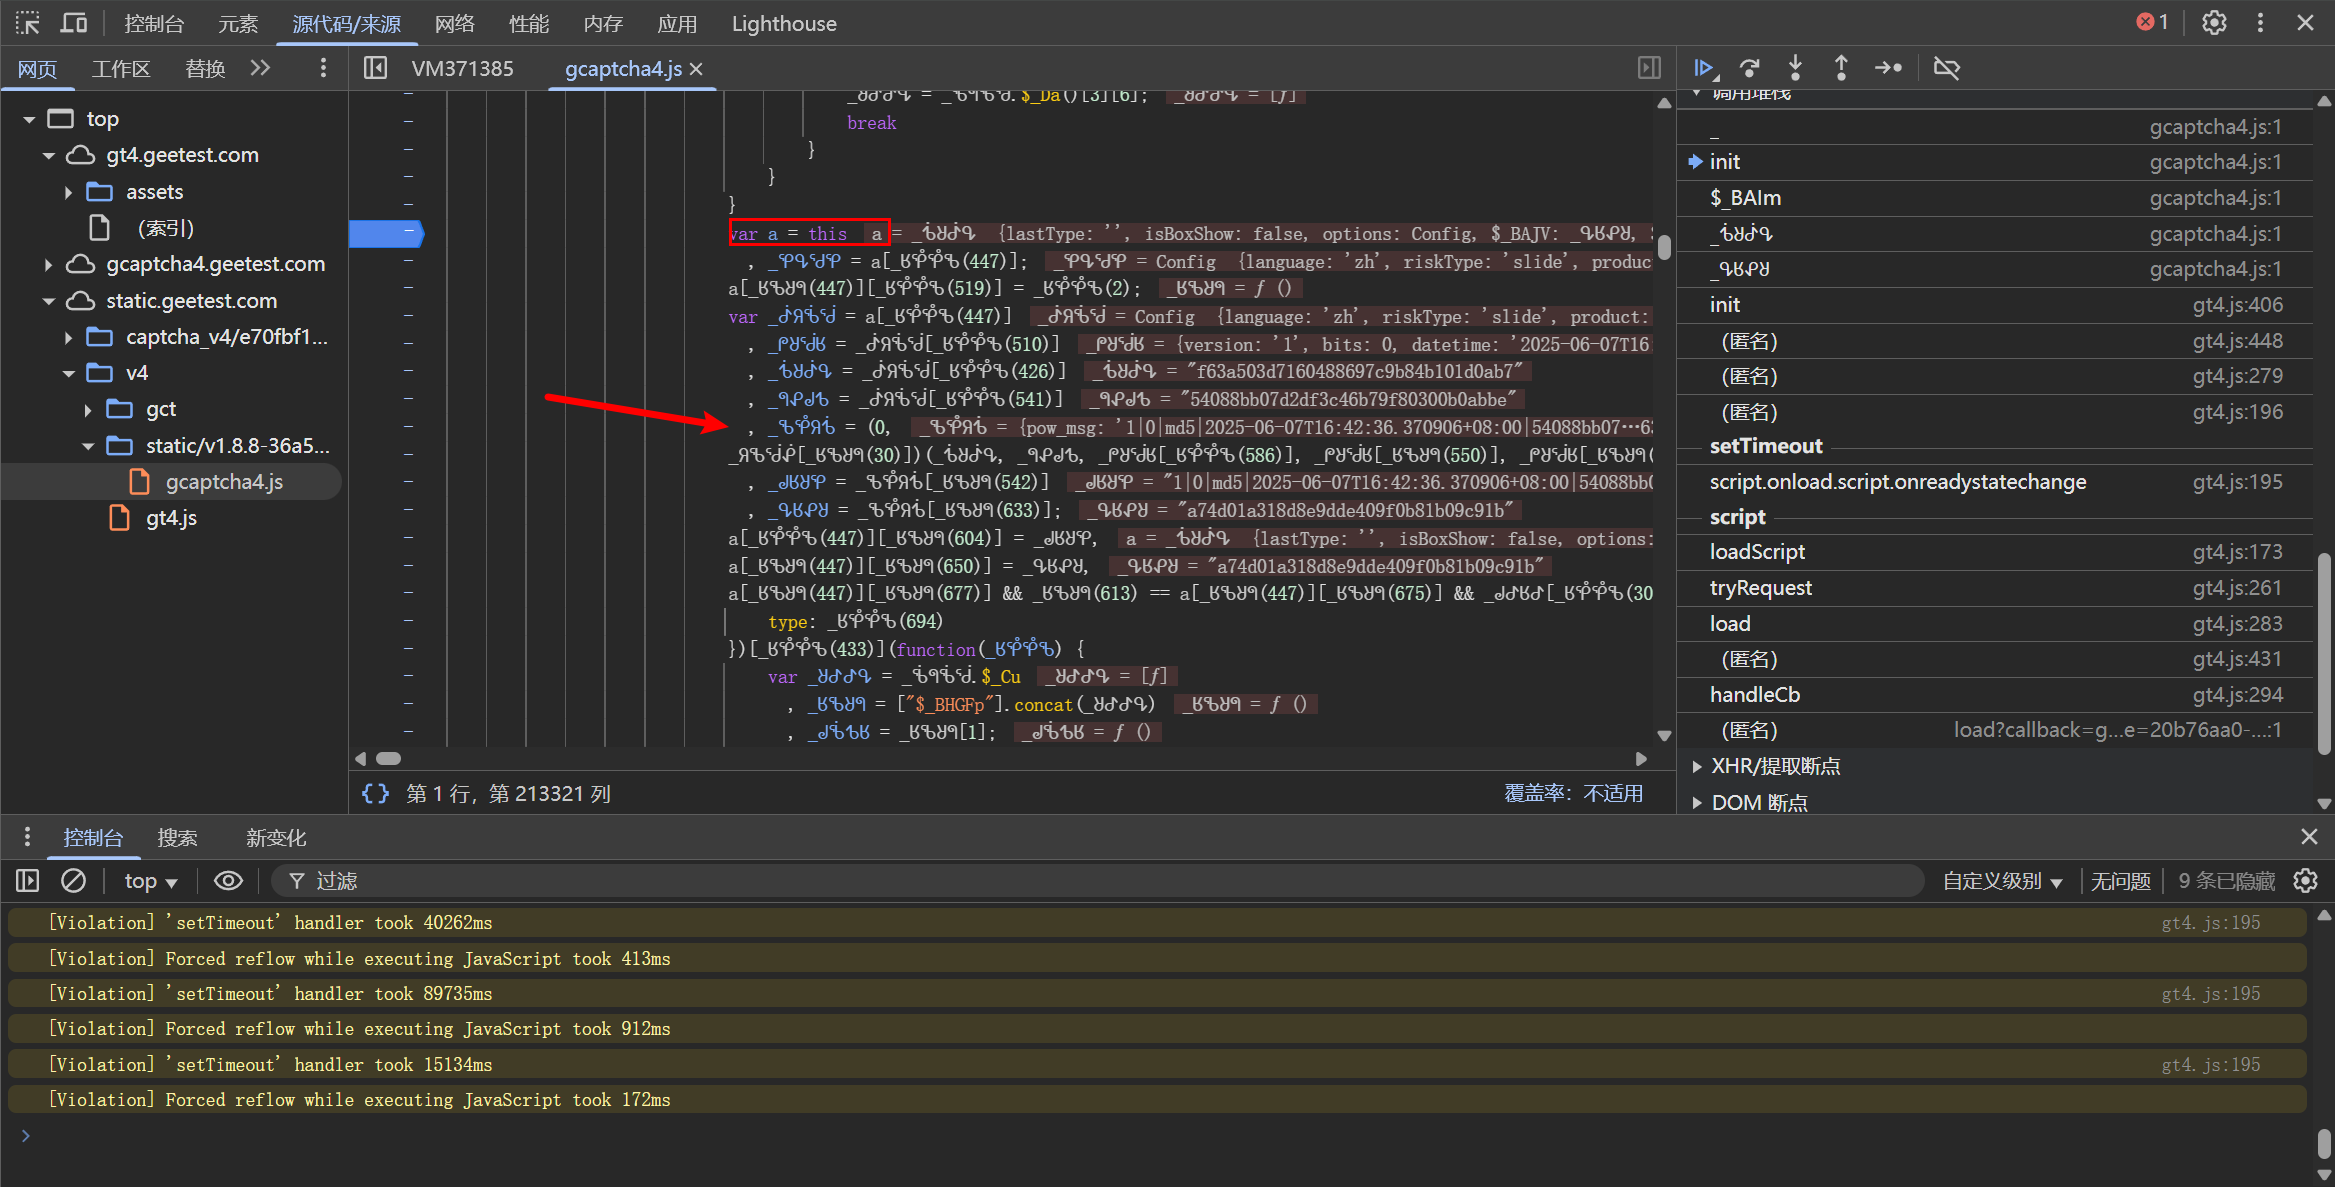Create a live expression eye icon
Image resolution: width=2335 pixels, height=1187 pixels.
point(228,881)
